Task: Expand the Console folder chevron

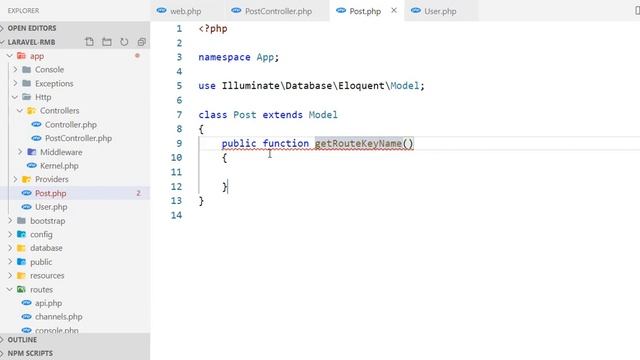Action: click(x=15, y=69)
